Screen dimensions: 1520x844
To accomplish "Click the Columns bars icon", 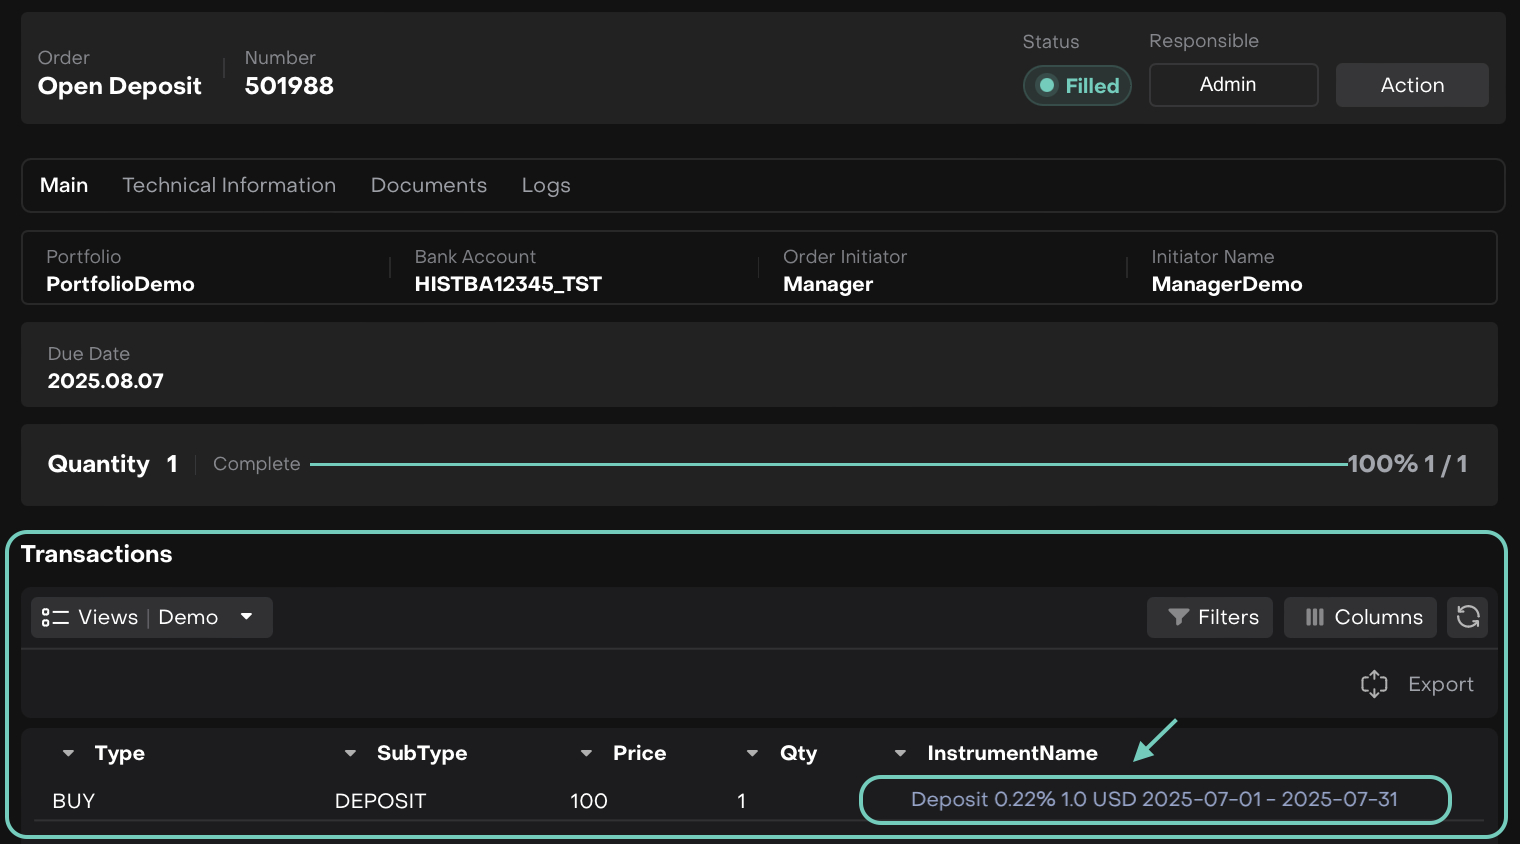I will coord(1314,617).
